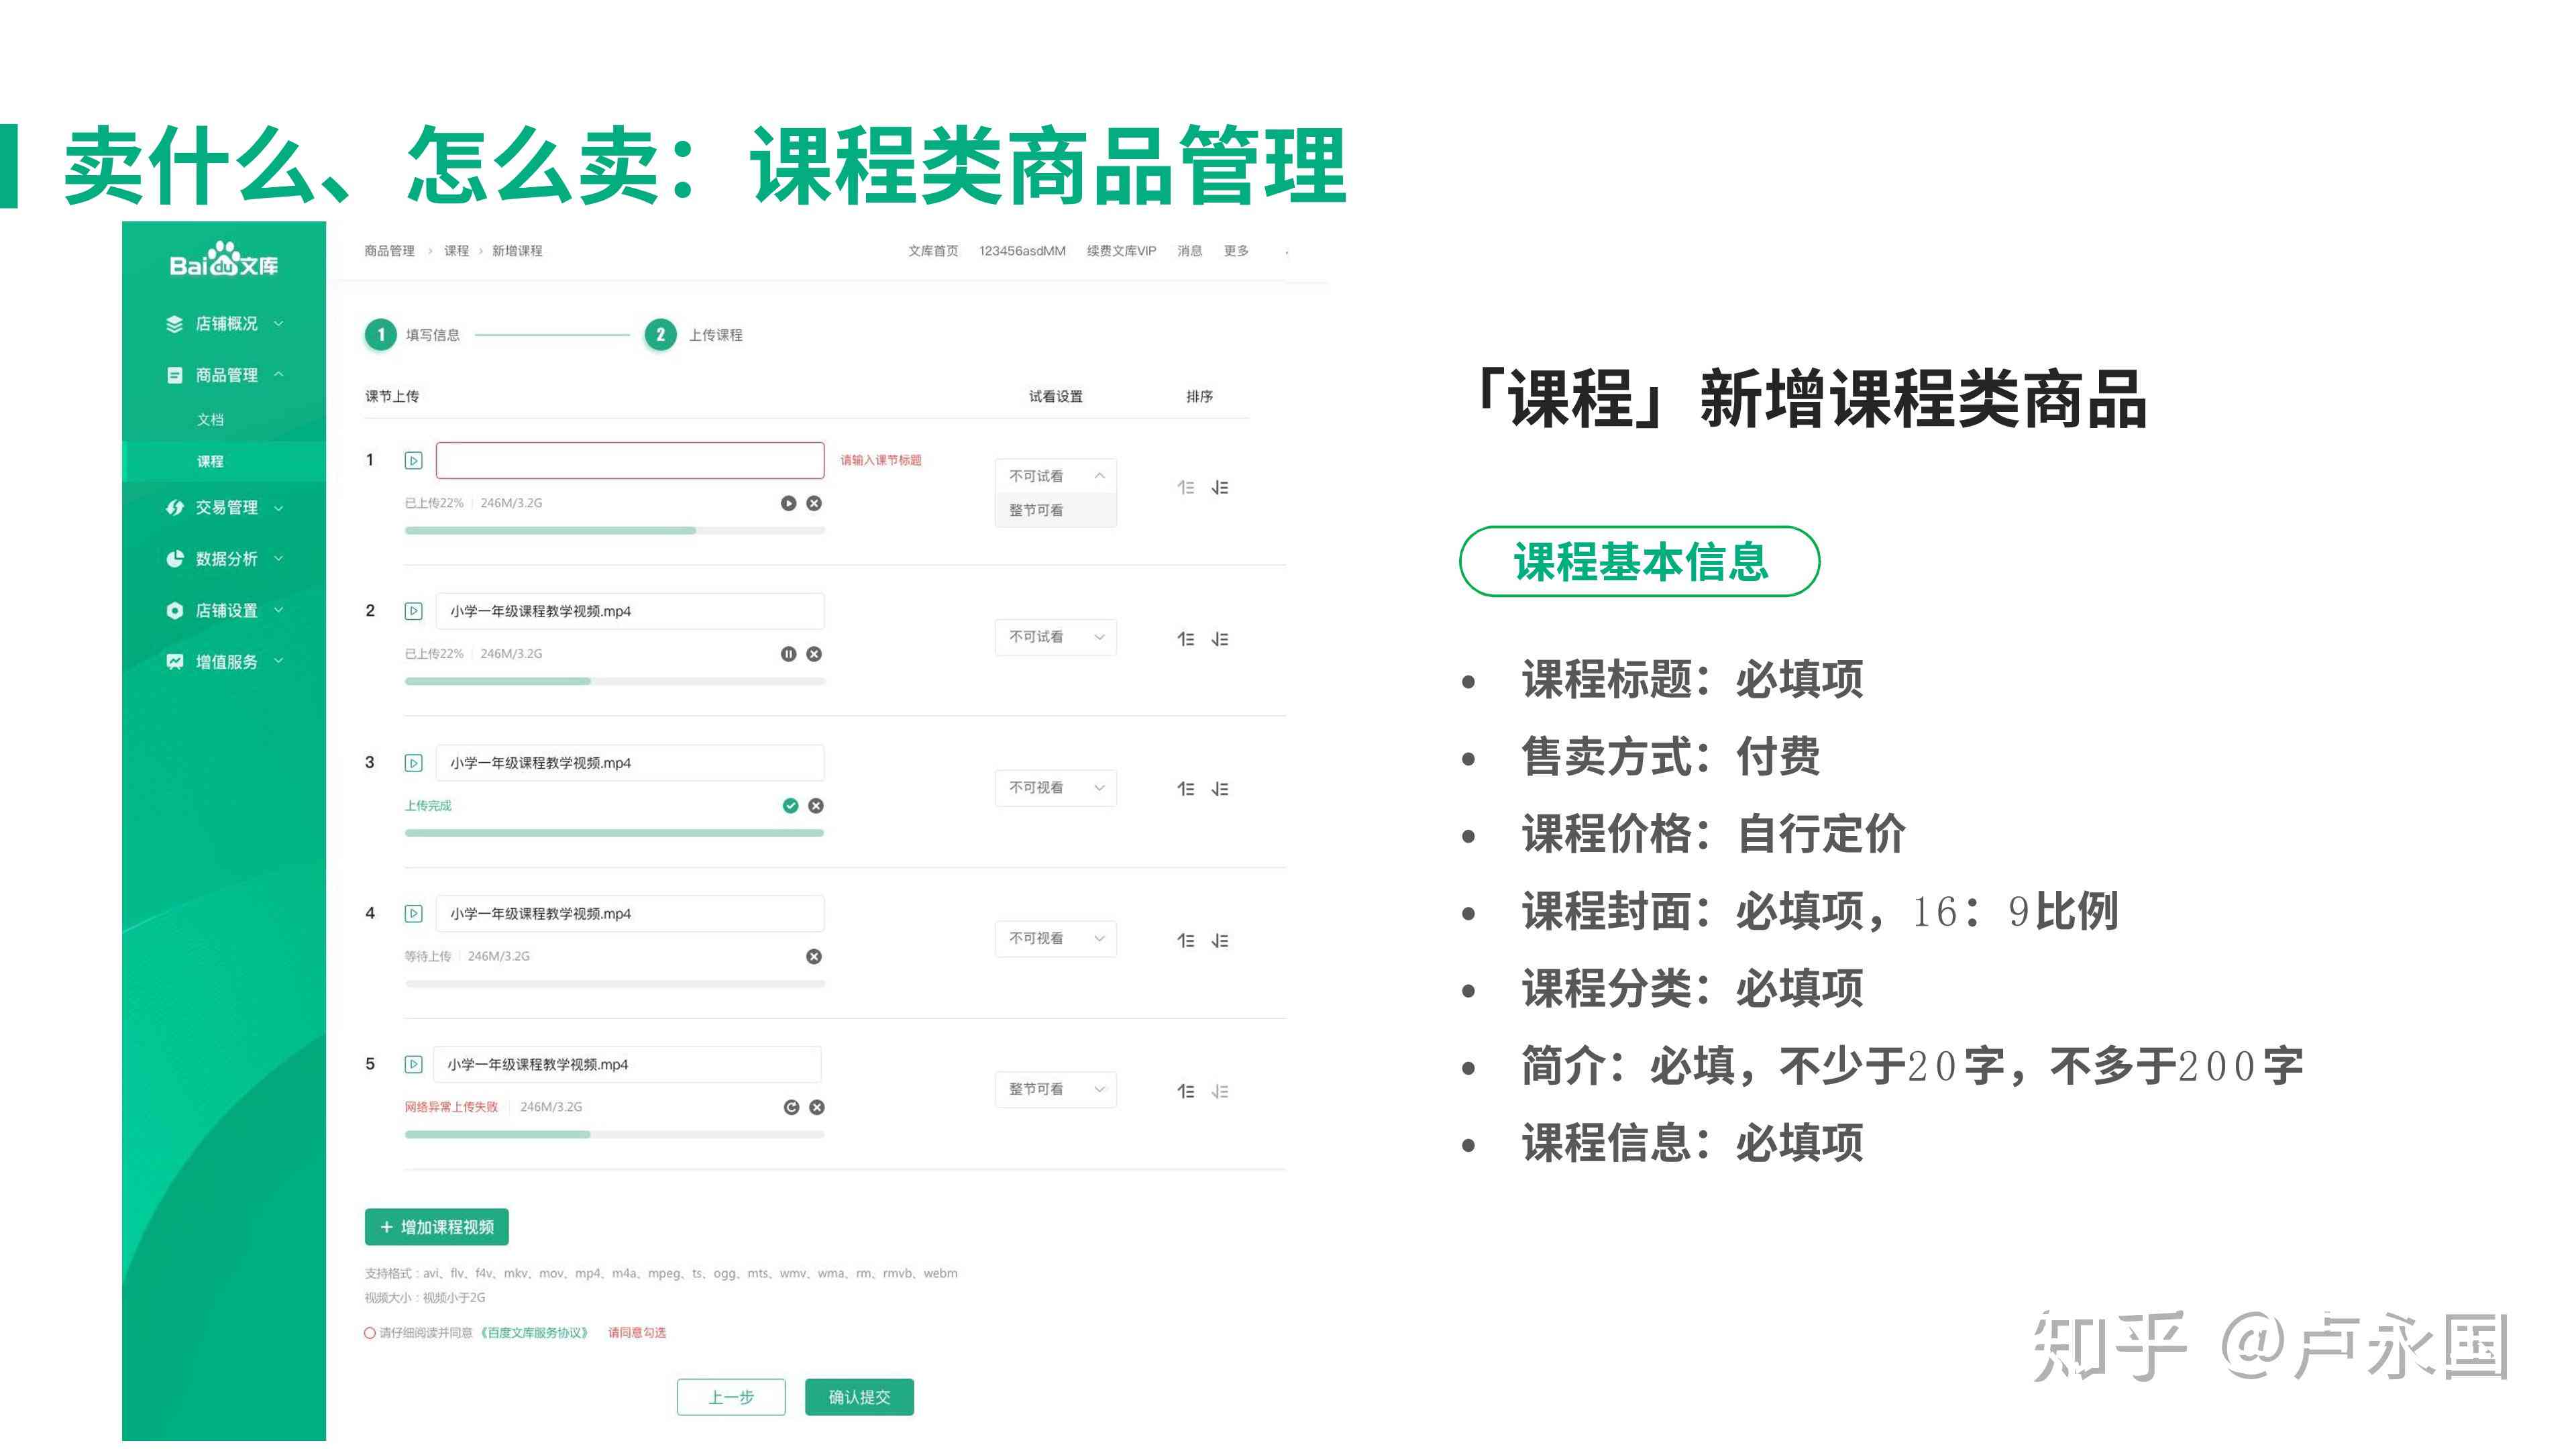
Task: Click the 店铺设置 gear icon
Action: pos(174,610)
